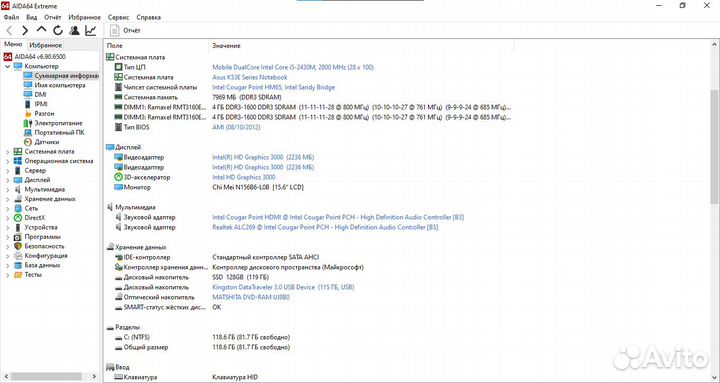
Task: Open the Файл menu
Action: 11,17
